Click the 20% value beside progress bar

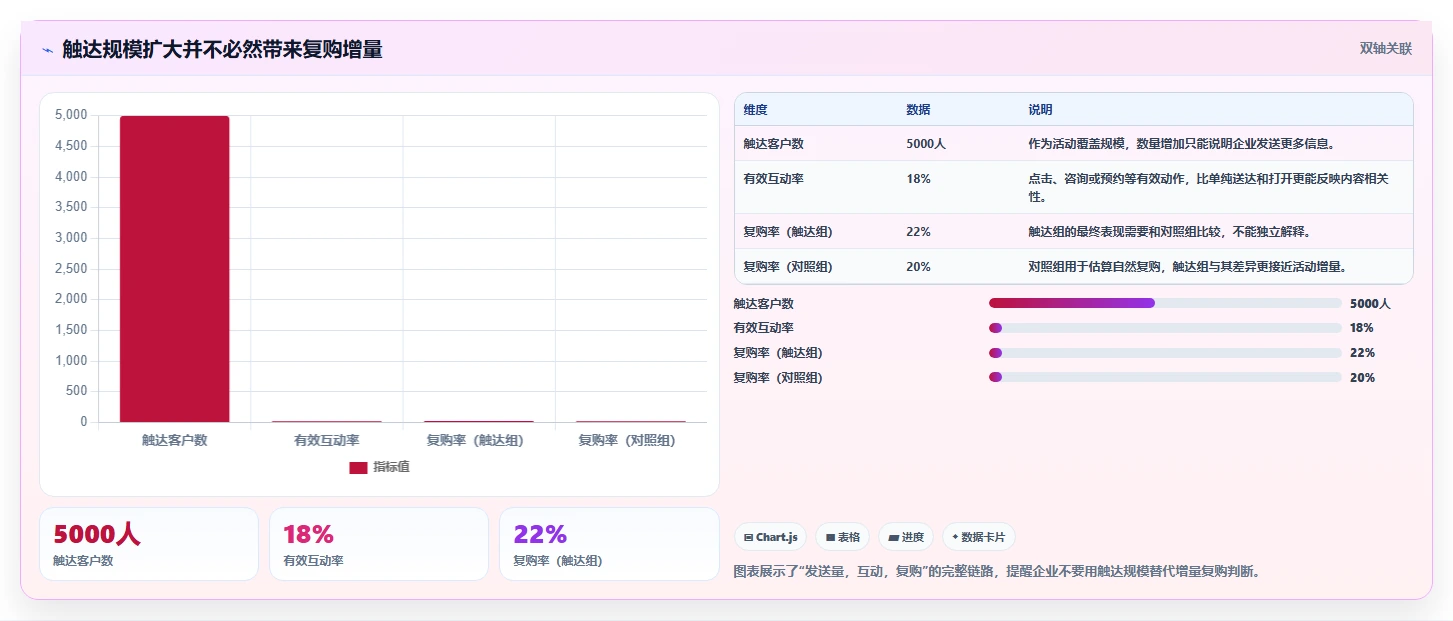click(1362, 378)
